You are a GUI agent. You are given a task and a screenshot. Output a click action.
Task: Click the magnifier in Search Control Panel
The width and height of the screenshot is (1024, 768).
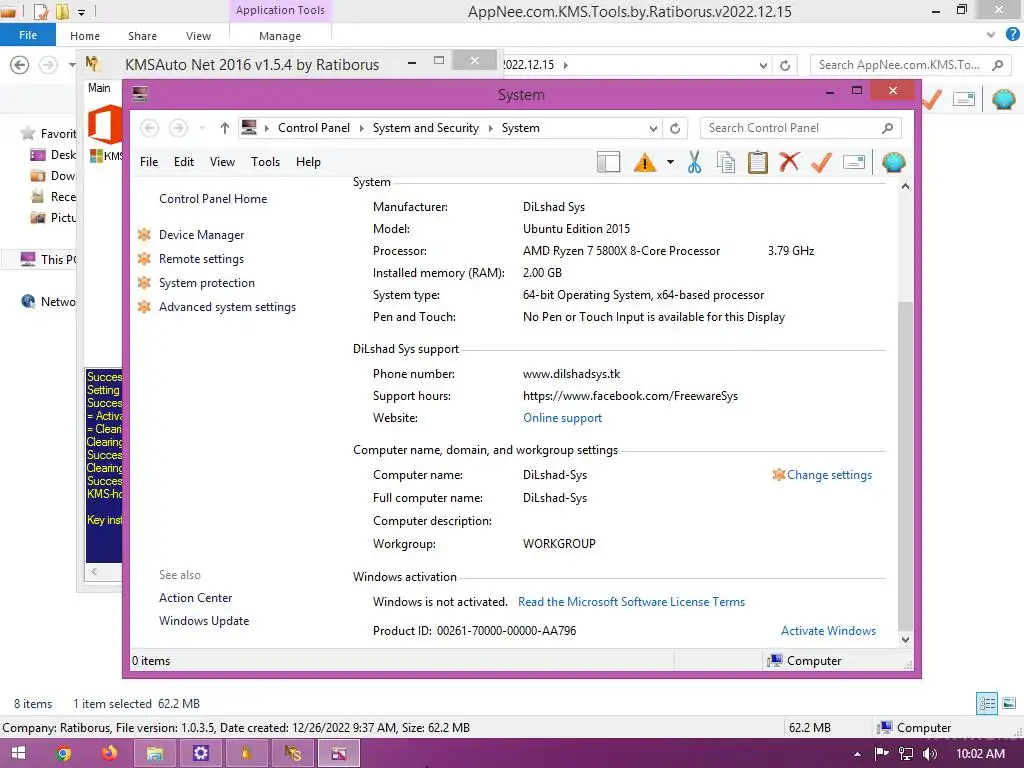point(888,128)
